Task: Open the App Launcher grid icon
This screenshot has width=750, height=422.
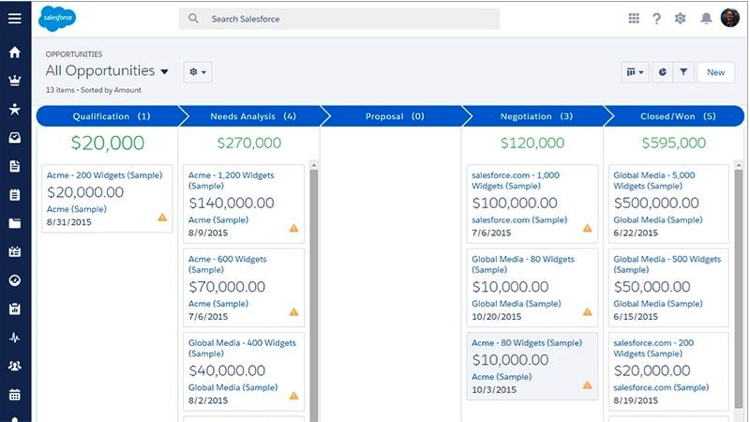Action: click(633, 18)
